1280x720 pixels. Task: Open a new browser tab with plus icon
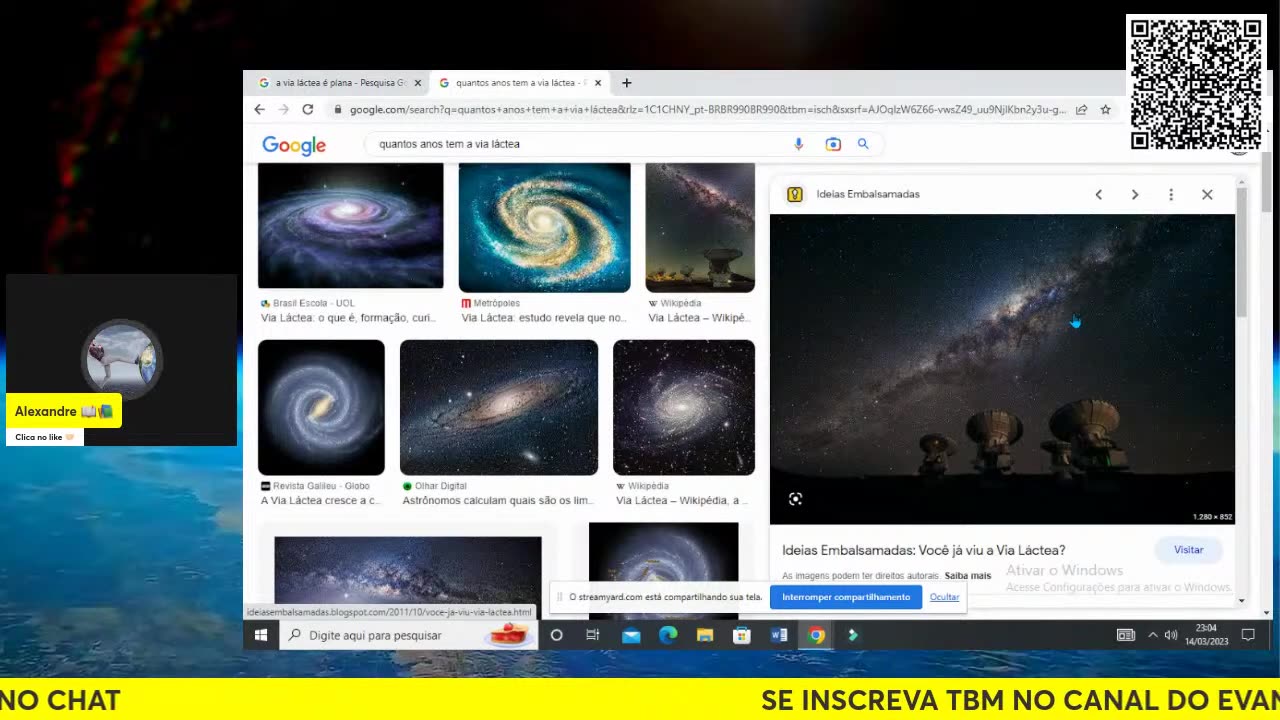tap(627, 83)
